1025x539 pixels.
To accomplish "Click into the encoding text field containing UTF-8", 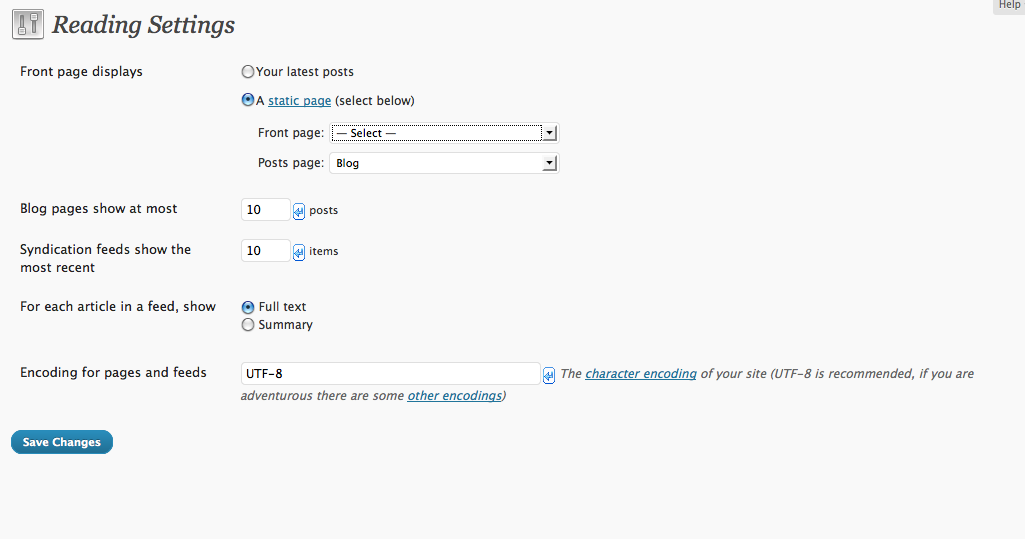I will tap(391, 374).
